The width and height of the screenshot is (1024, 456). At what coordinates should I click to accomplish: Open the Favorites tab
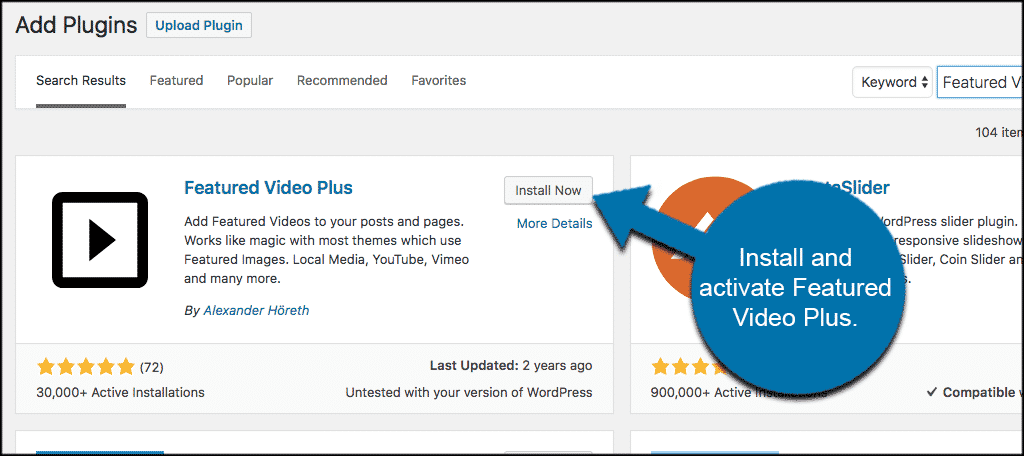[439, 80]
